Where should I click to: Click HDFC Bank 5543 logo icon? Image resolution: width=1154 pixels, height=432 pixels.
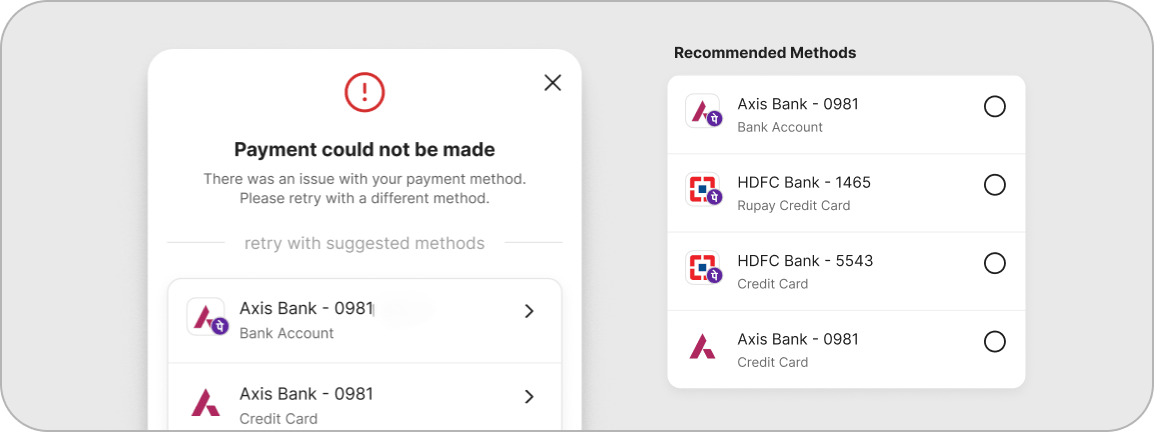click(703, 267)
